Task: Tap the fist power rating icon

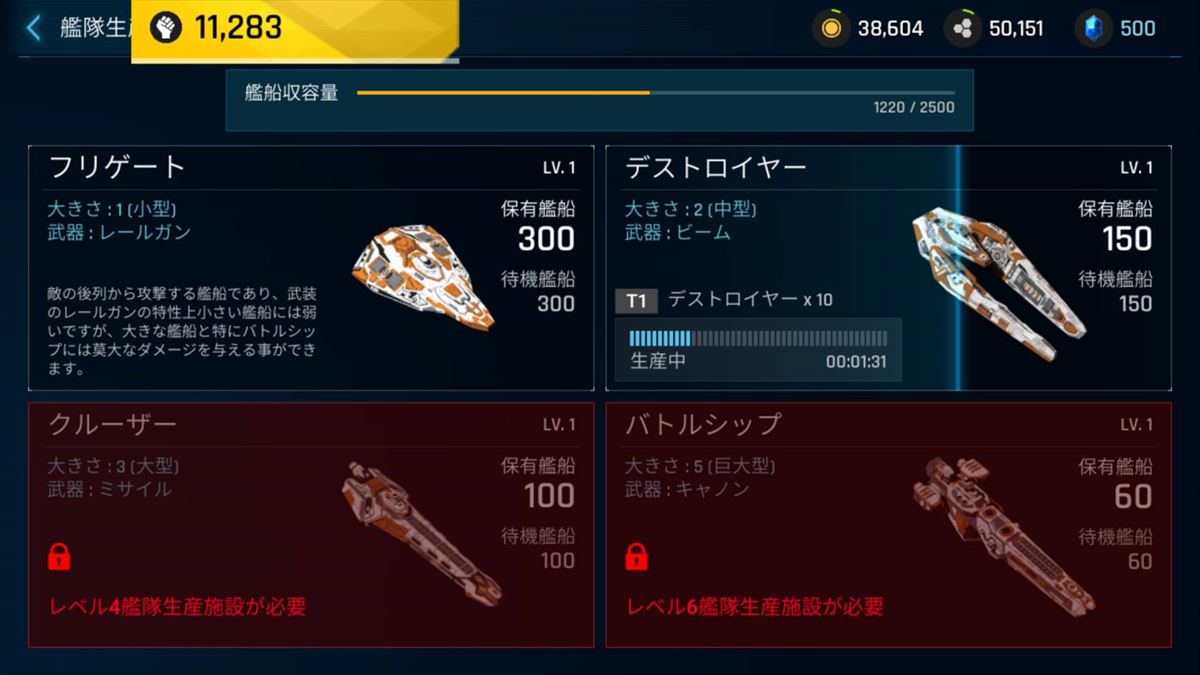Action: (x=165, y=28)
